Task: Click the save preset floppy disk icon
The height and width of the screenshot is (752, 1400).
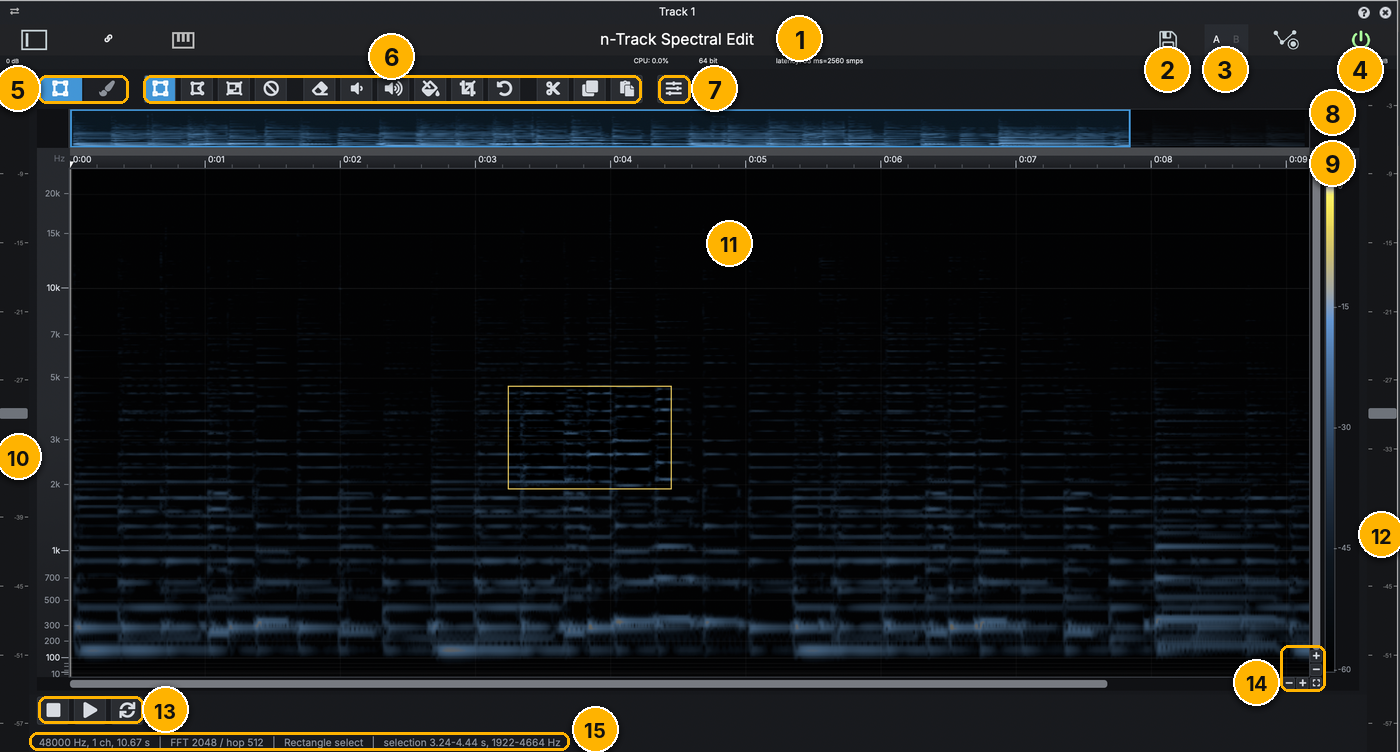Action: click(x=1168, y=40)
